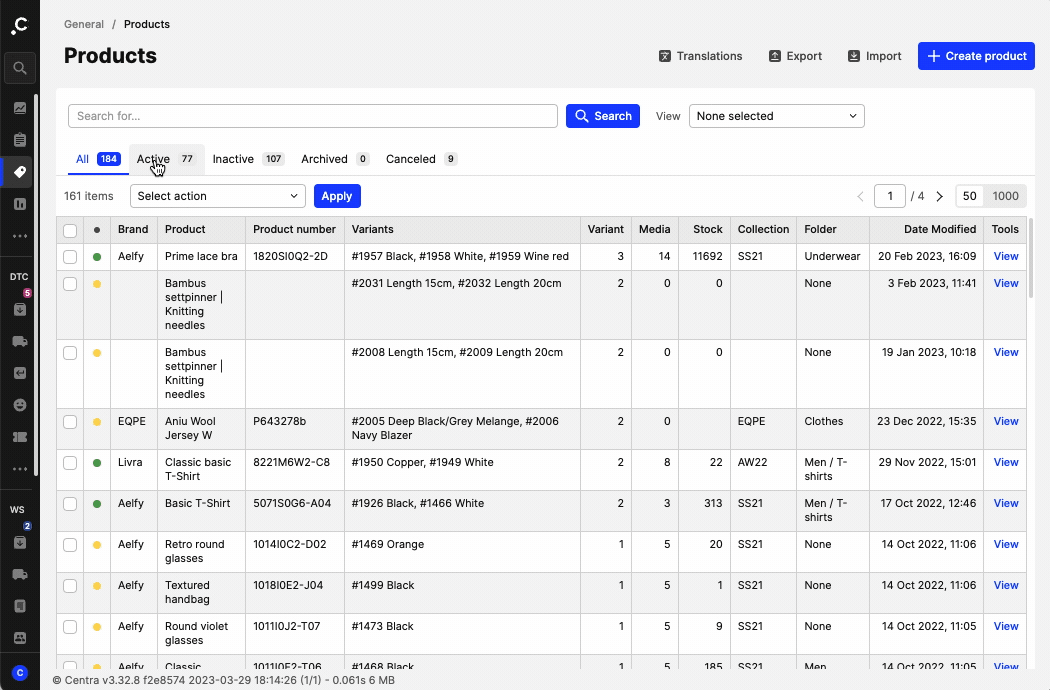This screenshot has height=690, width=1050.
Task: Click the product search input field
Action: click(312, 116)
